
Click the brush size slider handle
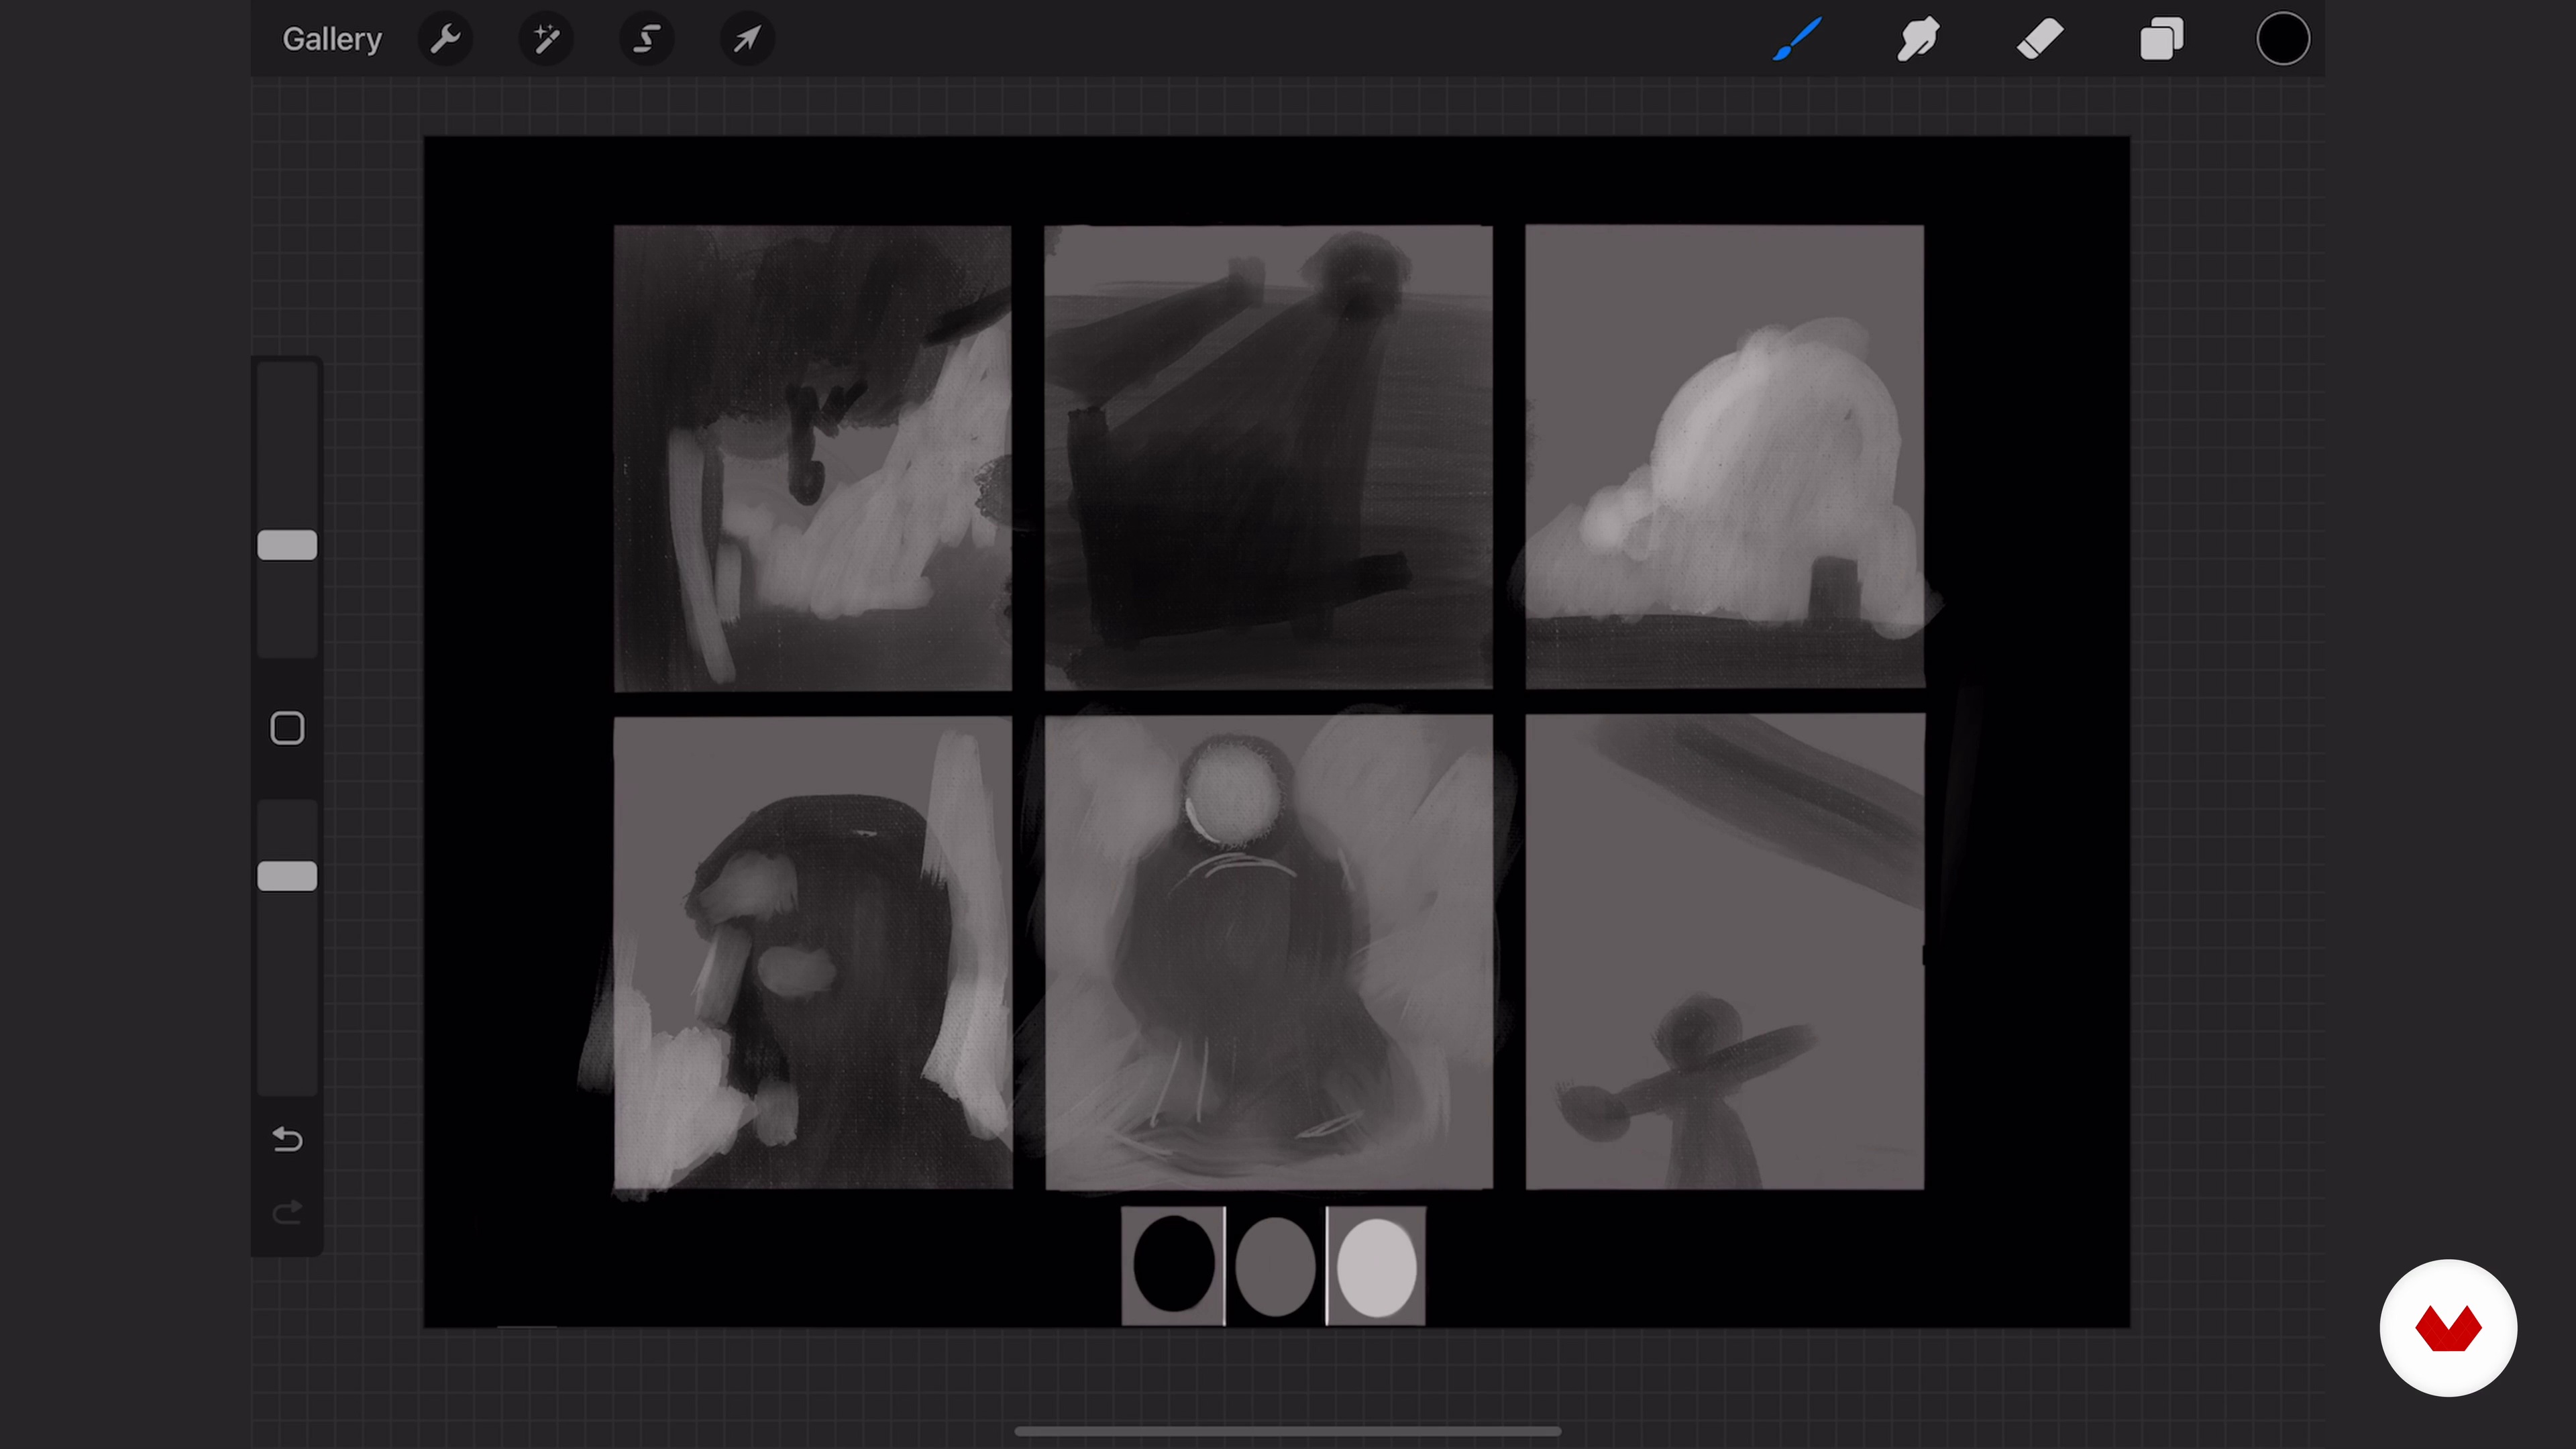287,545
